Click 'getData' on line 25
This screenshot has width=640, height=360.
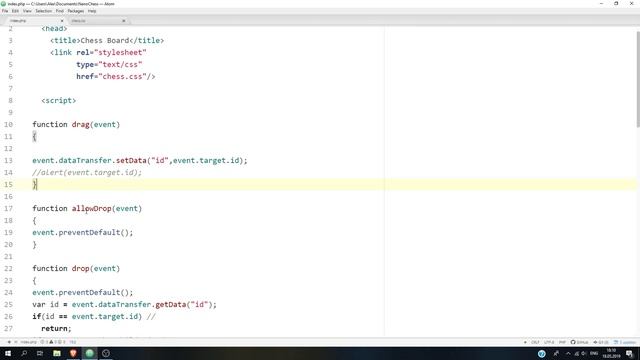[171, 304]
